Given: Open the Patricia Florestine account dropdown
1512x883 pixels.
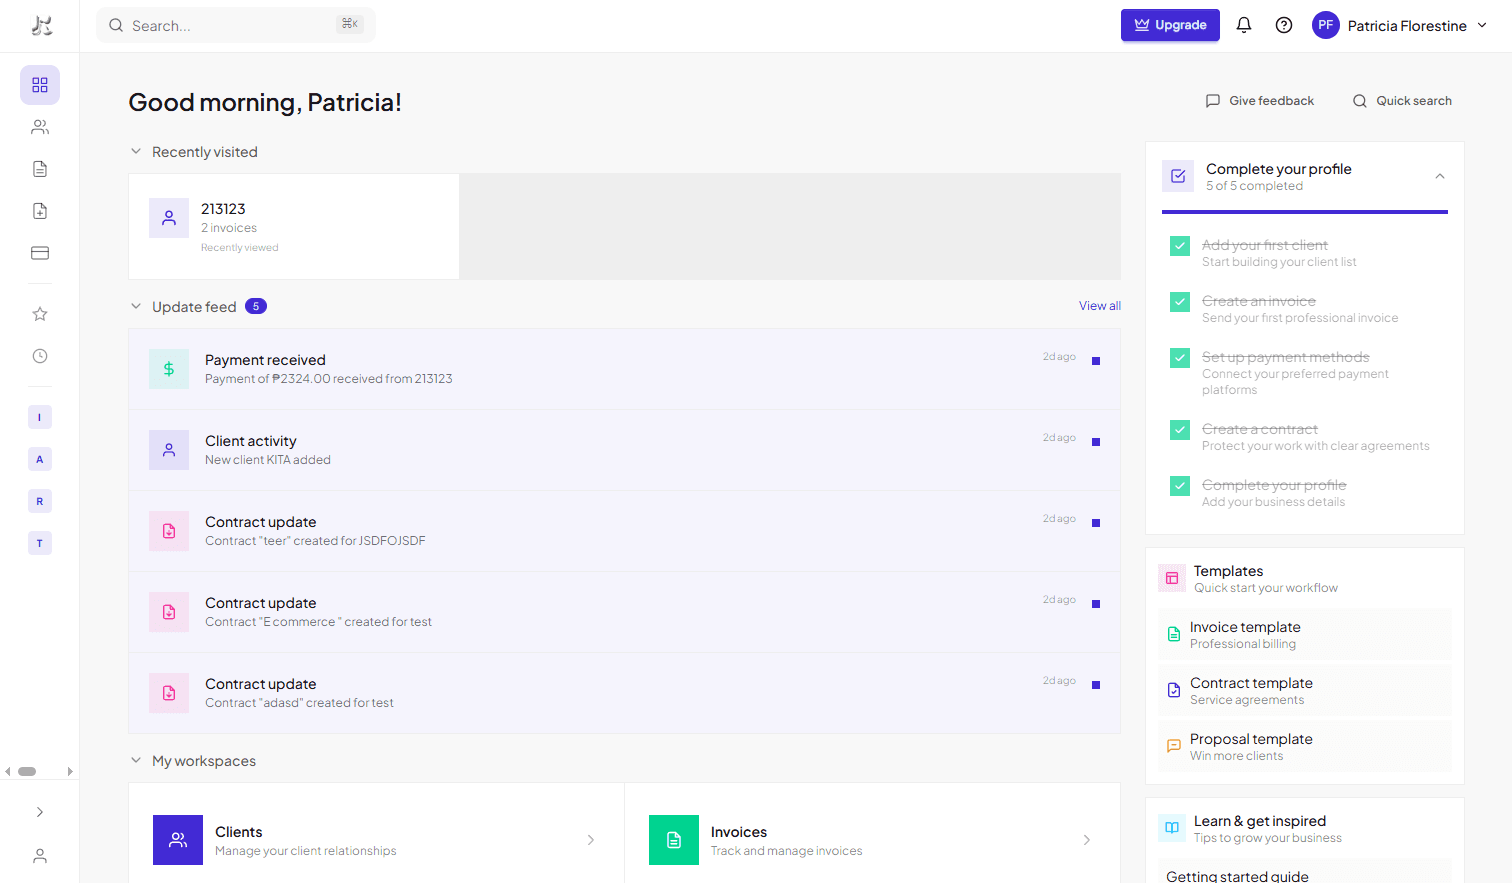Looking at the screenshot, I should 1400,25.
